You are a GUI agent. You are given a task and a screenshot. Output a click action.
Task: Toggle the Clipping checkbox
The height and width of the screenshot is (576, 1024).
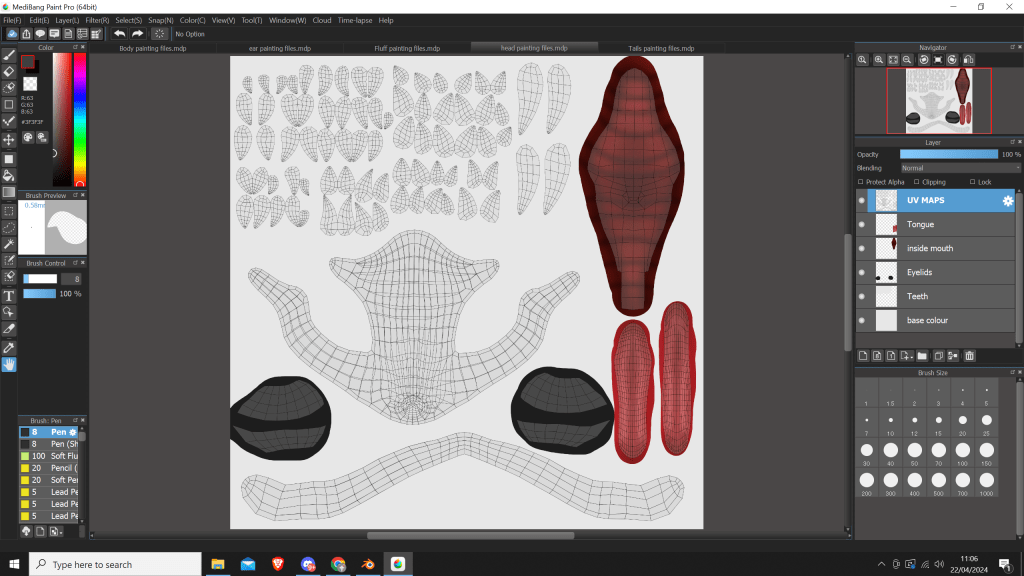[917, 182]
